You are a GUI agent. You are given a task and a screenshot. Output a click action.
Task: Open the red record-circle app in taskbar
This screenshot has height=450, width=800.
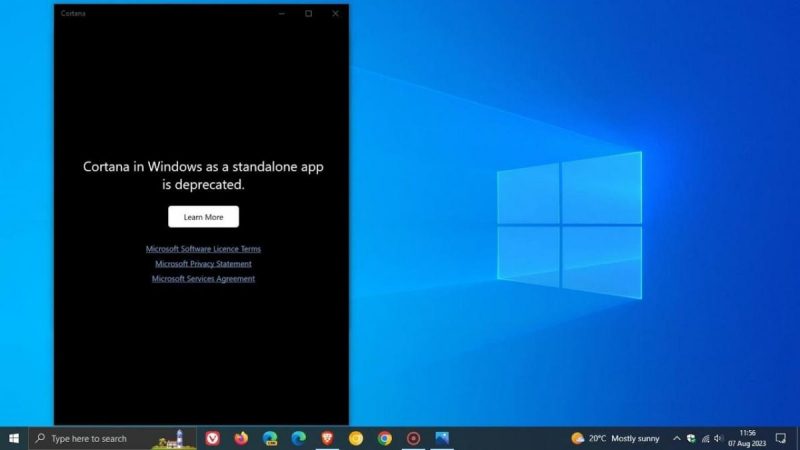(x=413, y=438)
